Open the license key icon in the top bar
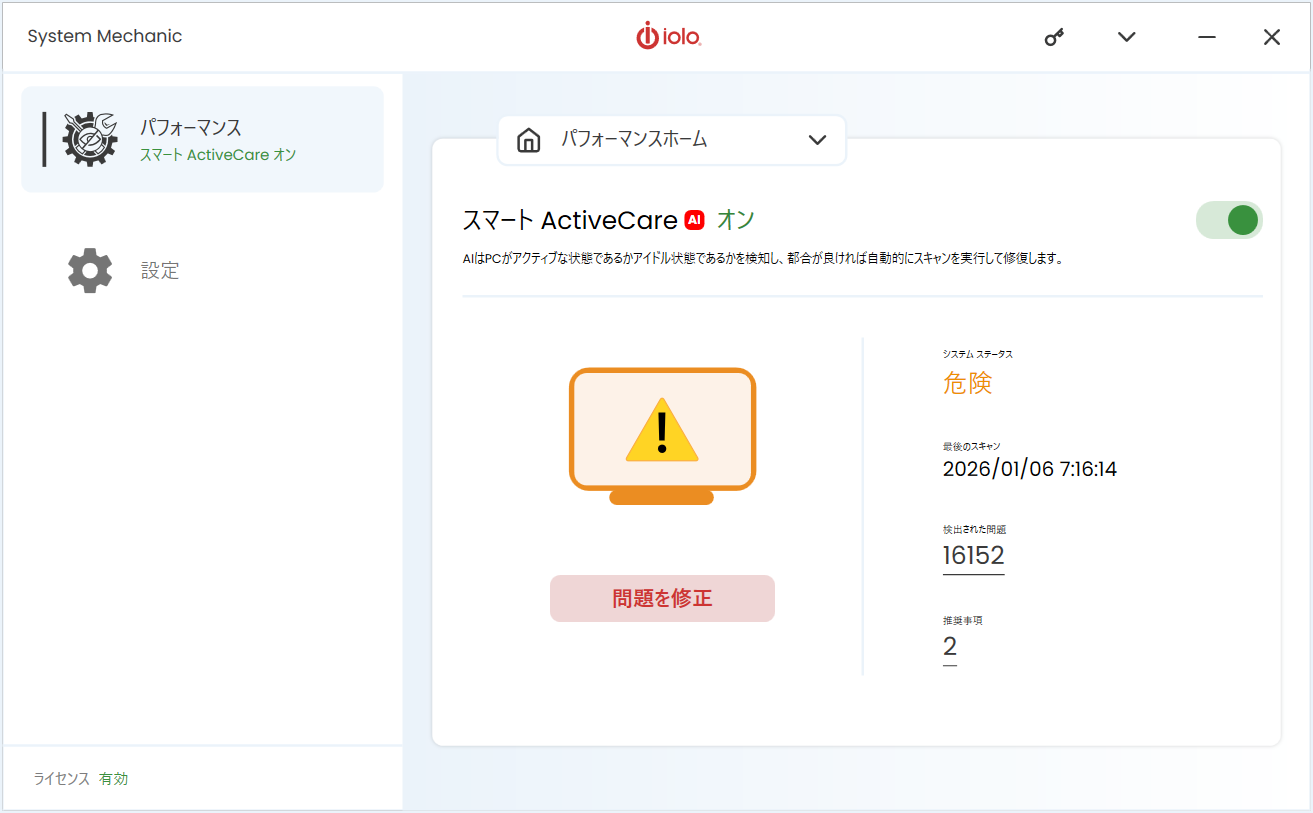1313x813 pixels. (x=1053, y=36)
